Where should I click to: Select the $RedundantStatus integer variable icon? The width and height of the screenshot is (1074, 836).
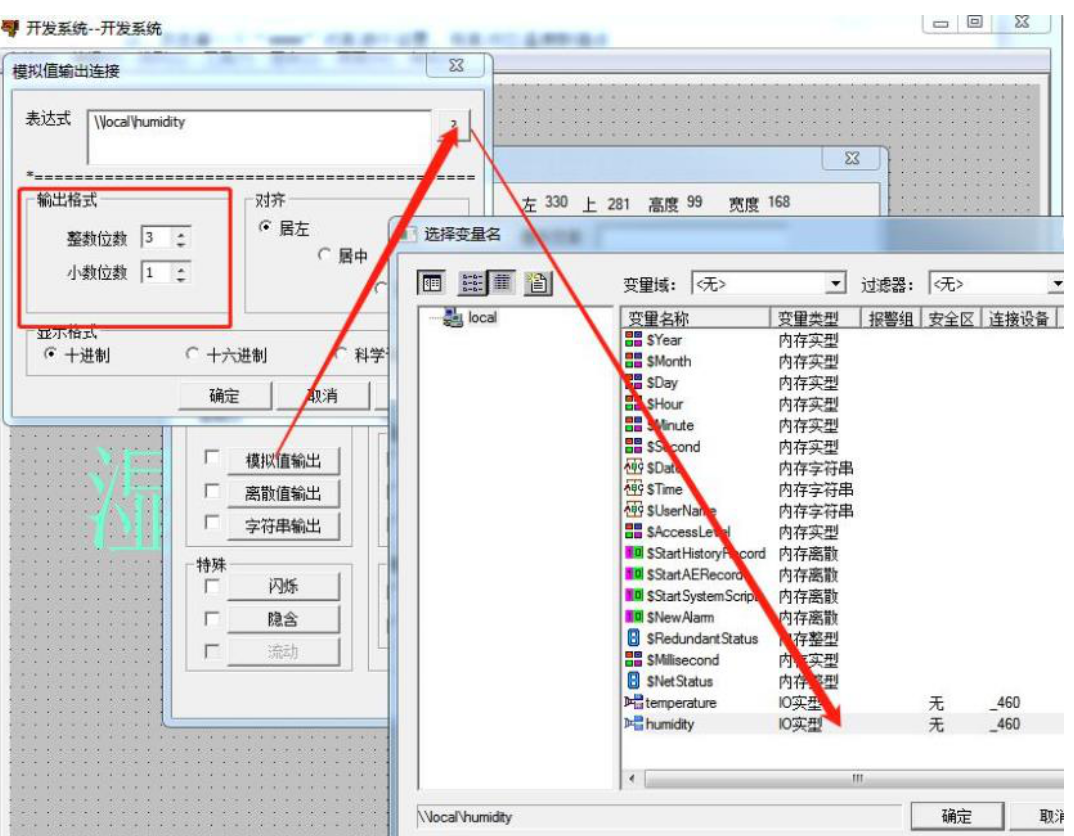tap(634, 638)
